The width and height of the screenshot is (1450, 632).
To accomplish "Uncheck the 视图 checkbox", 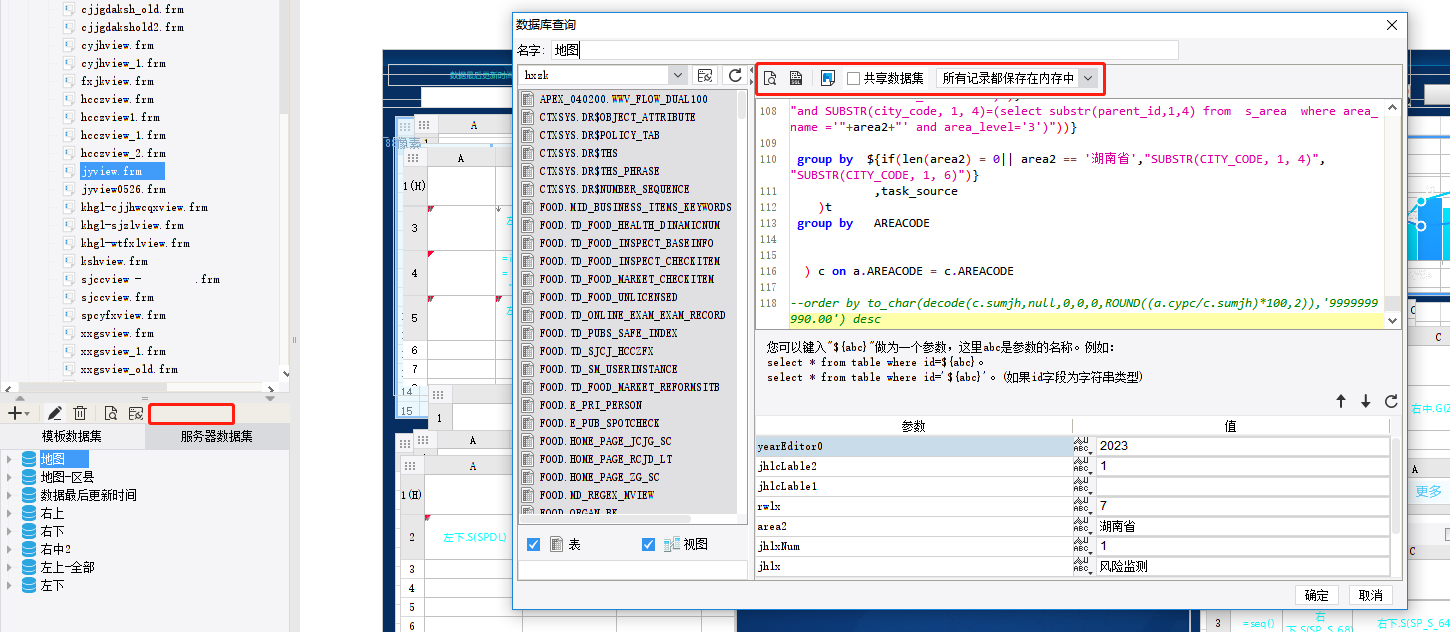I will pyautogui.click(x=648, y=544).
